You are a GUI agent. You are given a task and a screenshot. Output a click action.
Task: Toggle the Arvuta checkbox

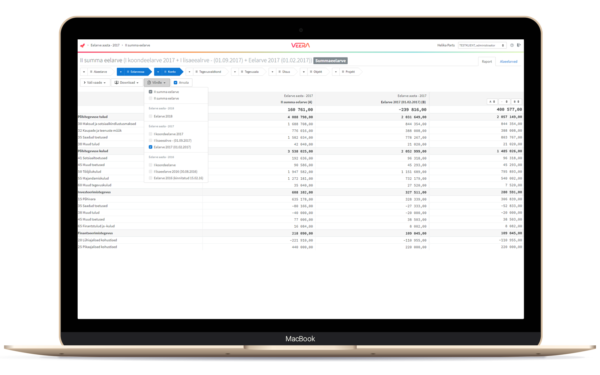(176, 83)
